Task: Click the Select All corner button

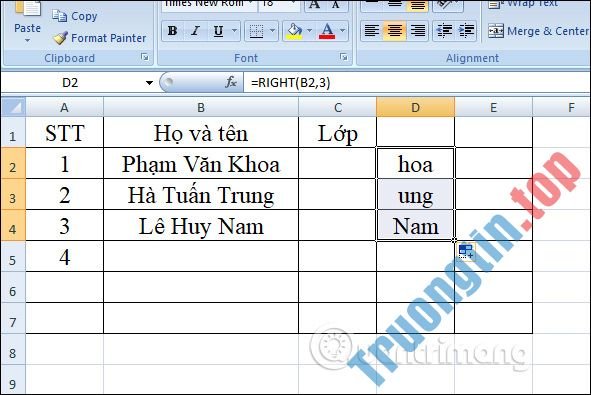Action: (x=14, y=107)
